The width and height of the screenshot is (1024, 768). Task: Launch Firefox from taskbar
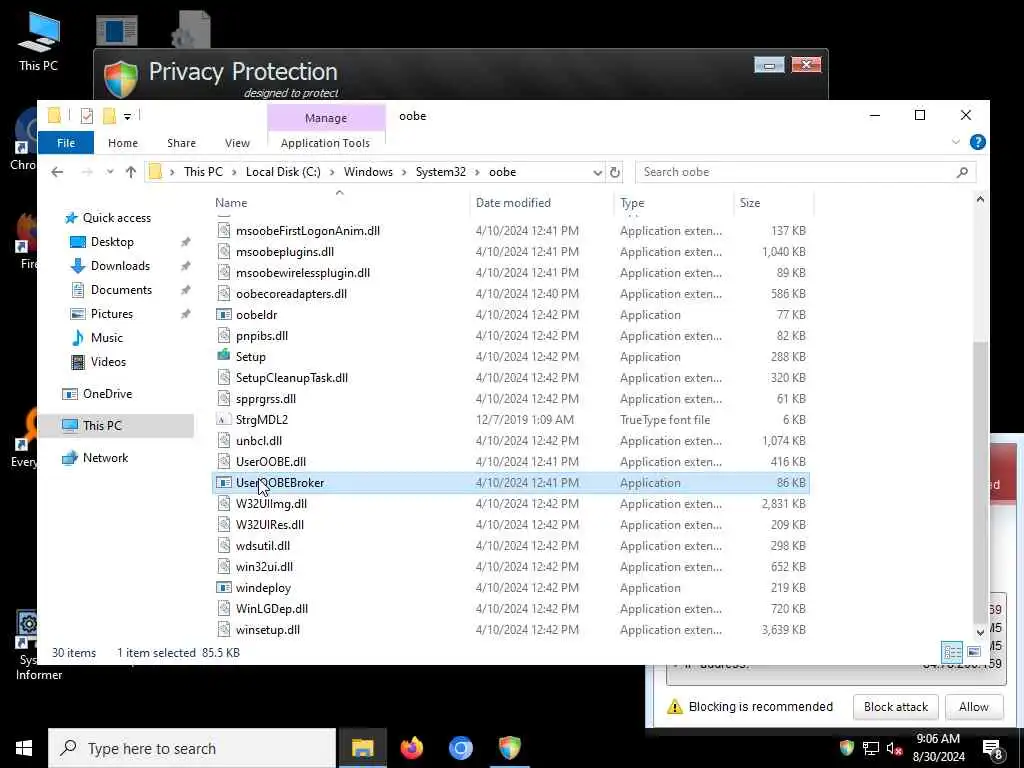(x=411, y=748)
